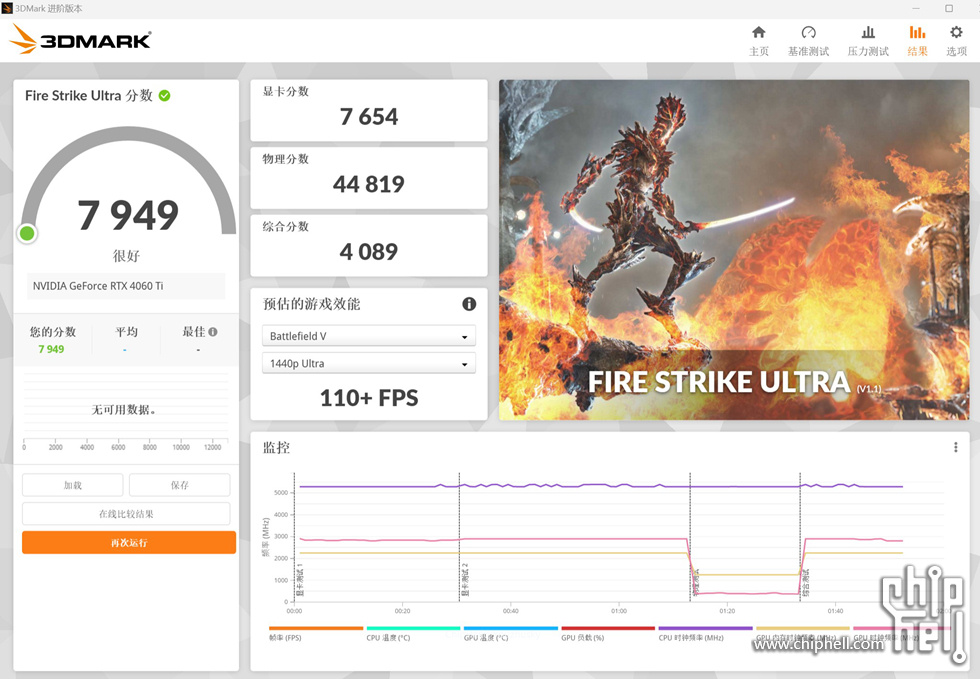Toggle CPU 温度 teal legend swatch
The image size is (980, 679).
point(414,628)
